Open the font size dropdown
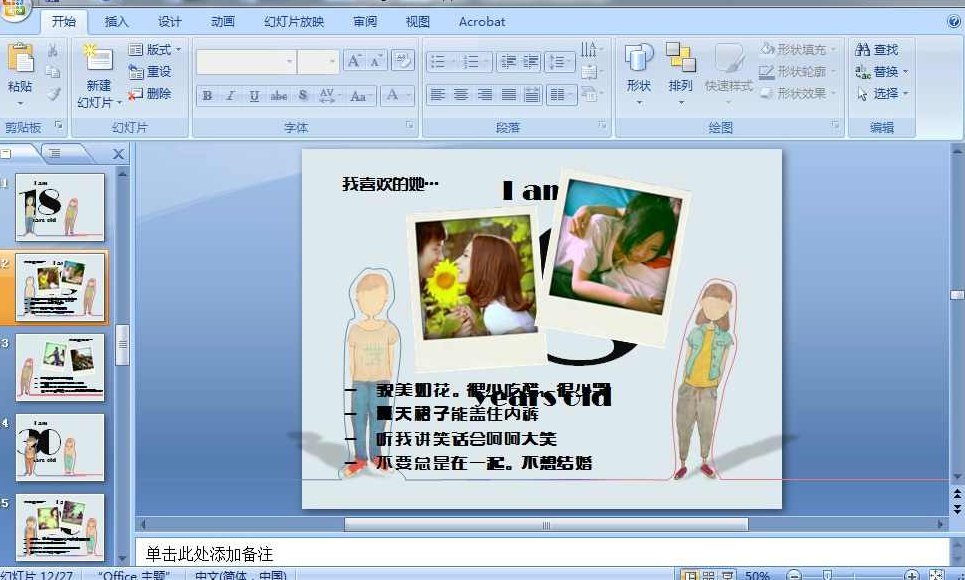 [330, 60]
